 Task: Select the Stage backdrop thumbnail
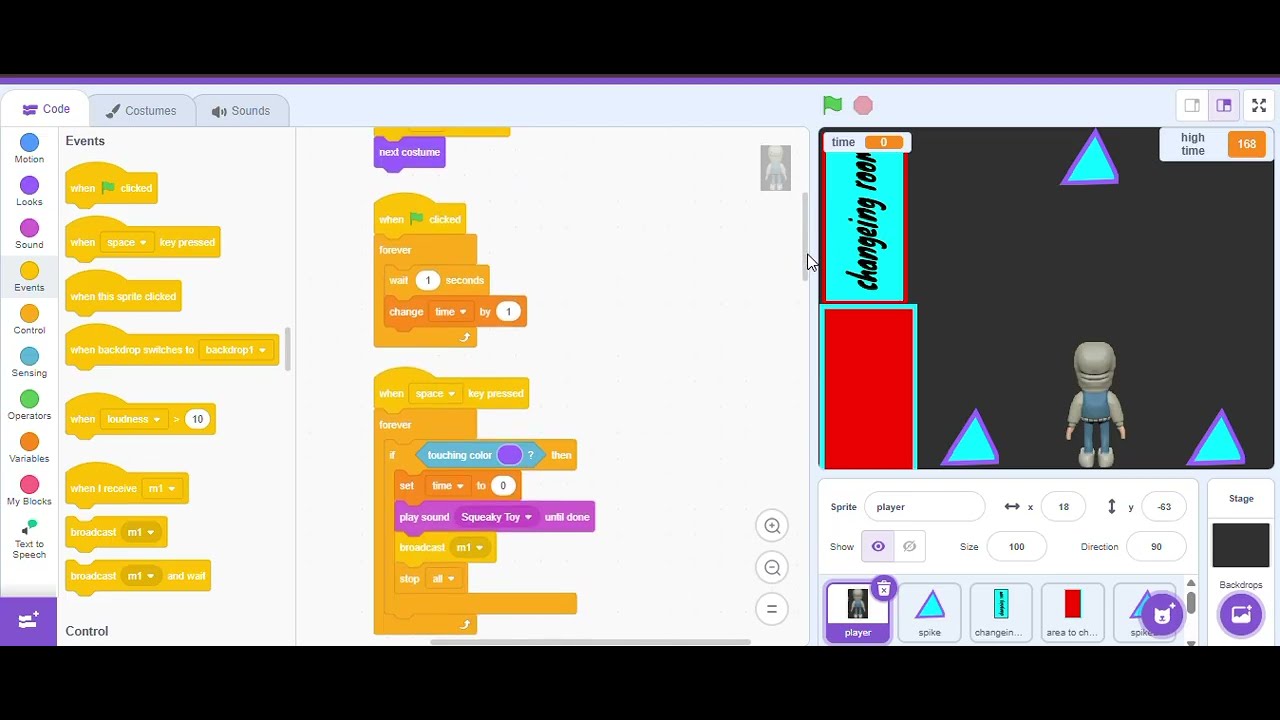coord(1241,546)
